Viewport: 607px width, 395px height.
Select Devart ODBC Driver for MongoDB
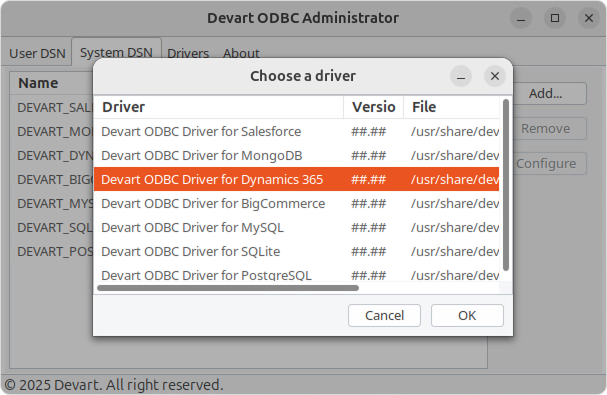coord(297,155)
